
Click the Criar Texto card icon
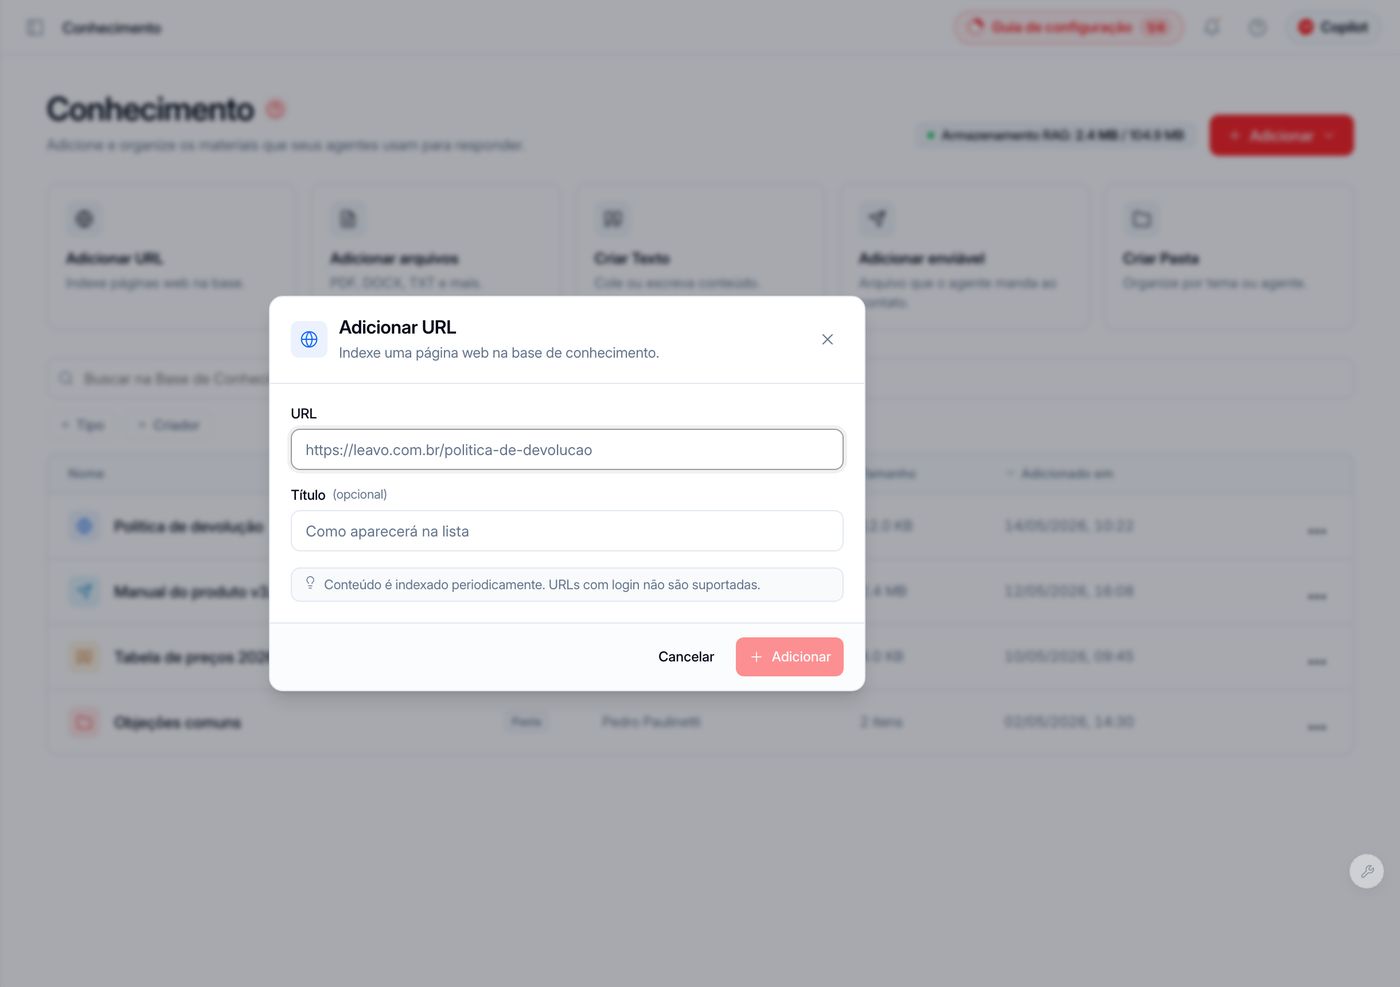click(612, 219)
